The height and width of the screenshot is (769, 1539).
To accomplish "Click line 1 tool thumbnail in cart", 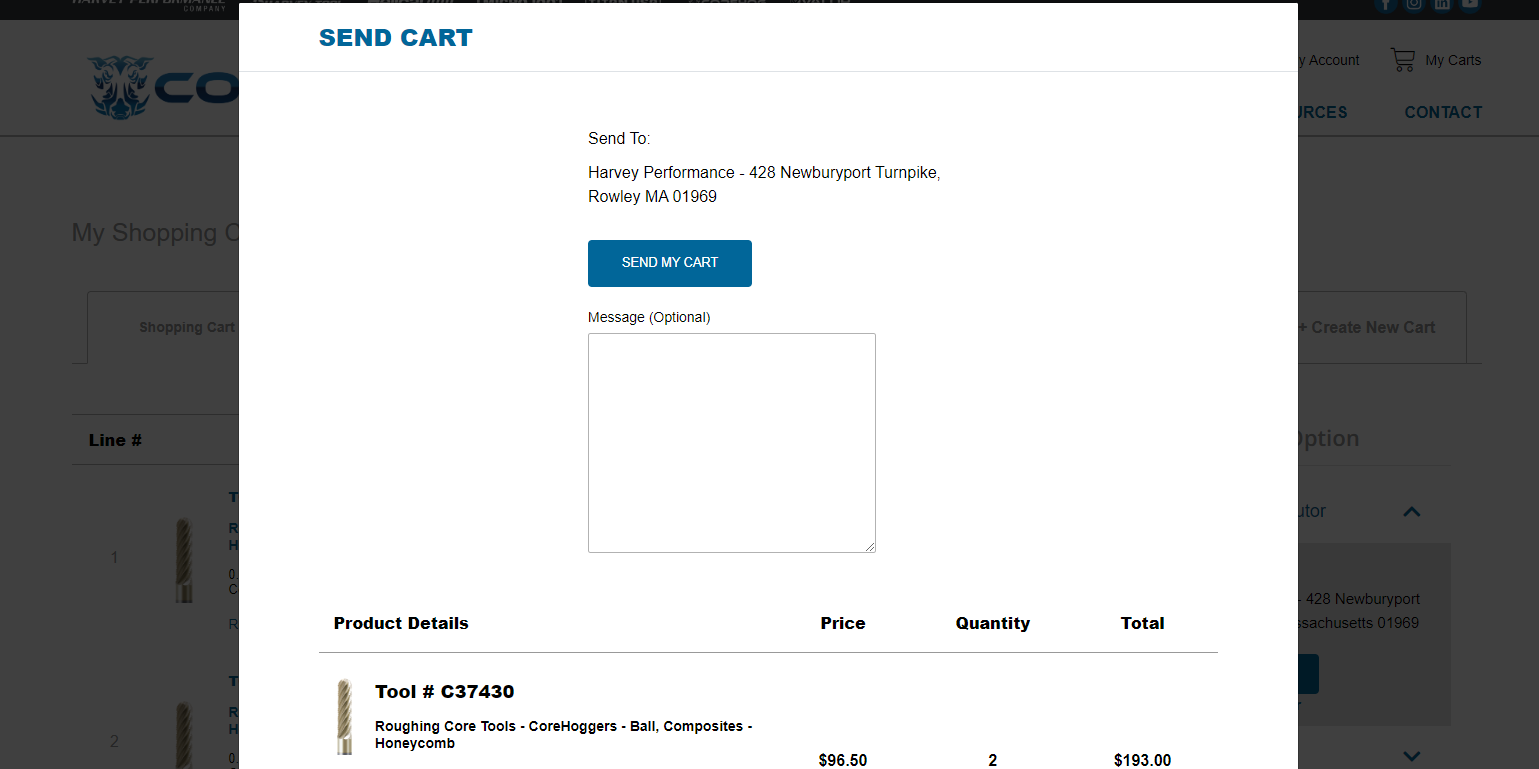I will (183, 559).
